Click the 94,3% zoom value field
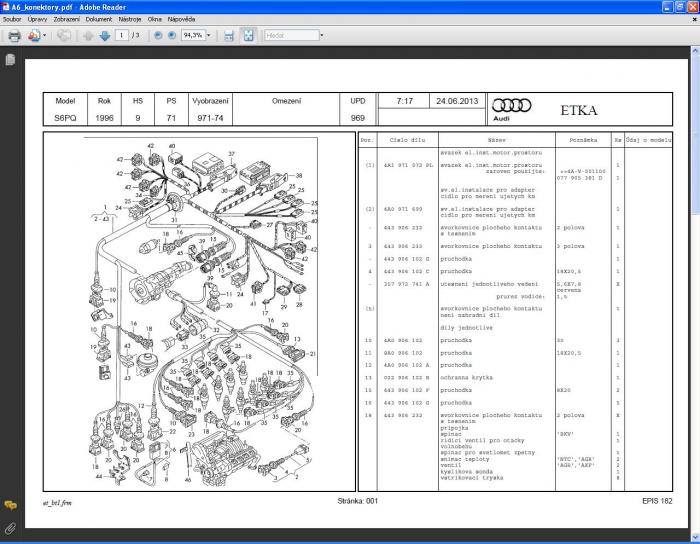The image size is (700, 544). pyautogui.click(x=192, y=35)
